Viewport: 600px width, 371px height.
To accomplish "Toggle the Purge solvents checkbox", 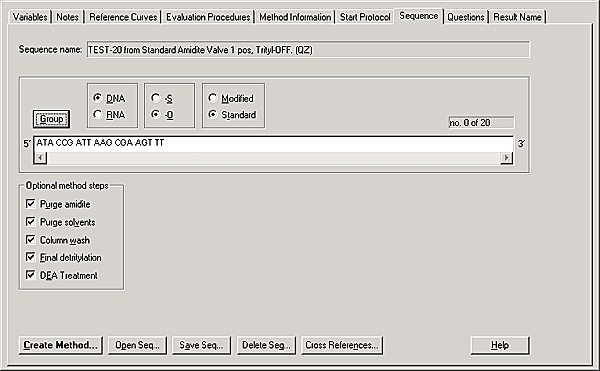I will pyautogui.click(x=31, y=222).
